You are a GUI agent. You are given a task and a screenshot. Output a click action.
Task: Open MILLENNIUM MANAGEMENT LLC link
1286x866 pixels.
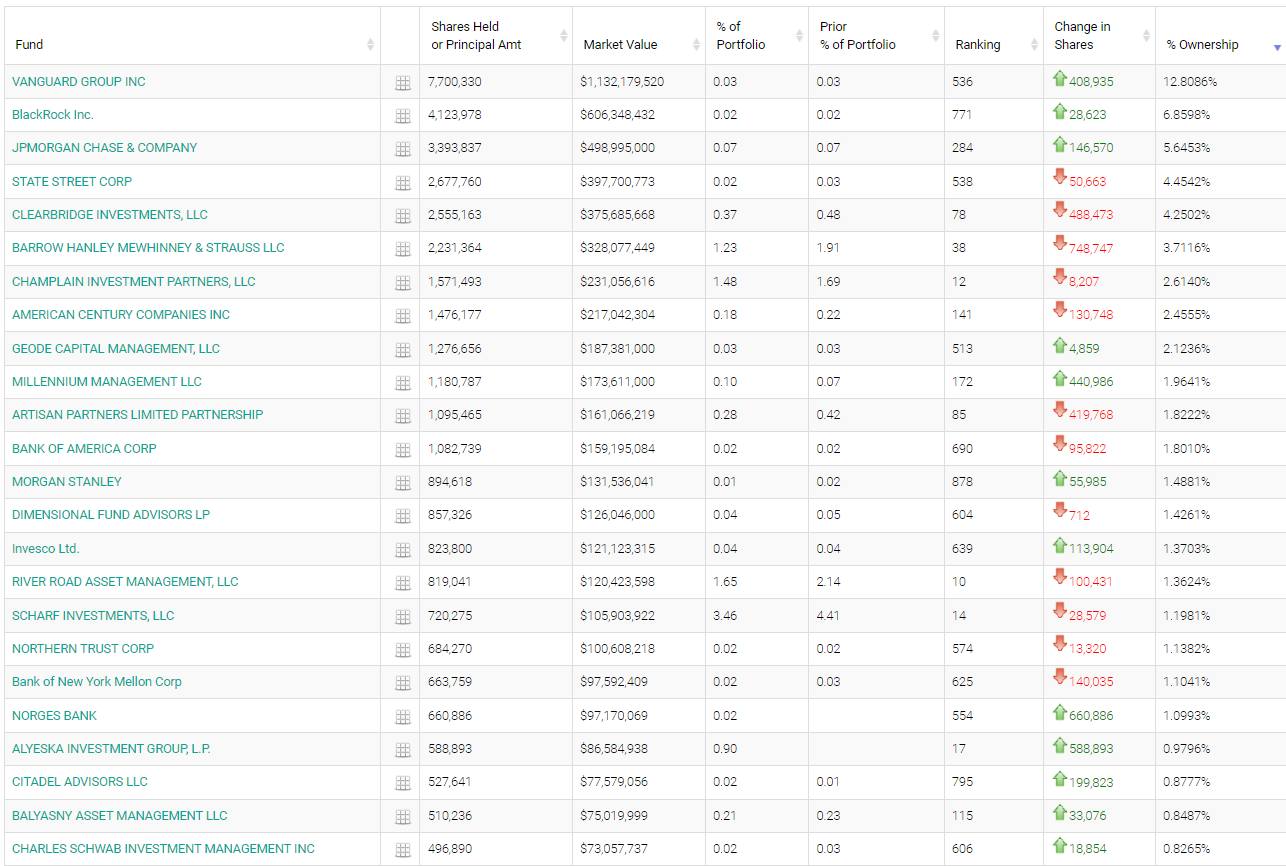pyautogui.click(x=107, y=382)
